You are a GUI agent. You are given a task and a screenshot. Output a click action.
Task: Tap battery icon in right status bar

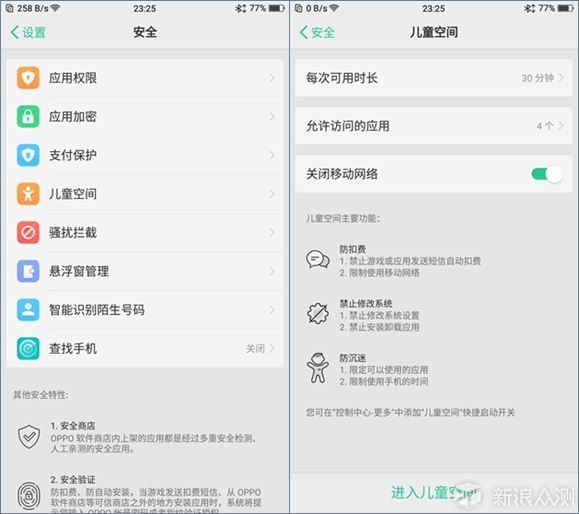click(566, 8)
